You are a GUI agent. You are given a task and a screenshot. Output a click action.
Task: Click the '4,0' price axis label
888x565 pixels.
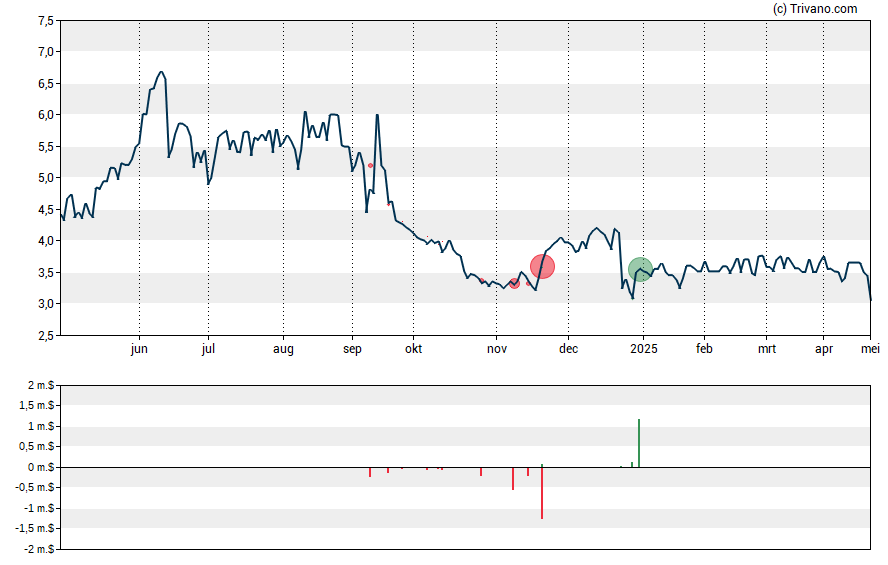tap(46, 241)
